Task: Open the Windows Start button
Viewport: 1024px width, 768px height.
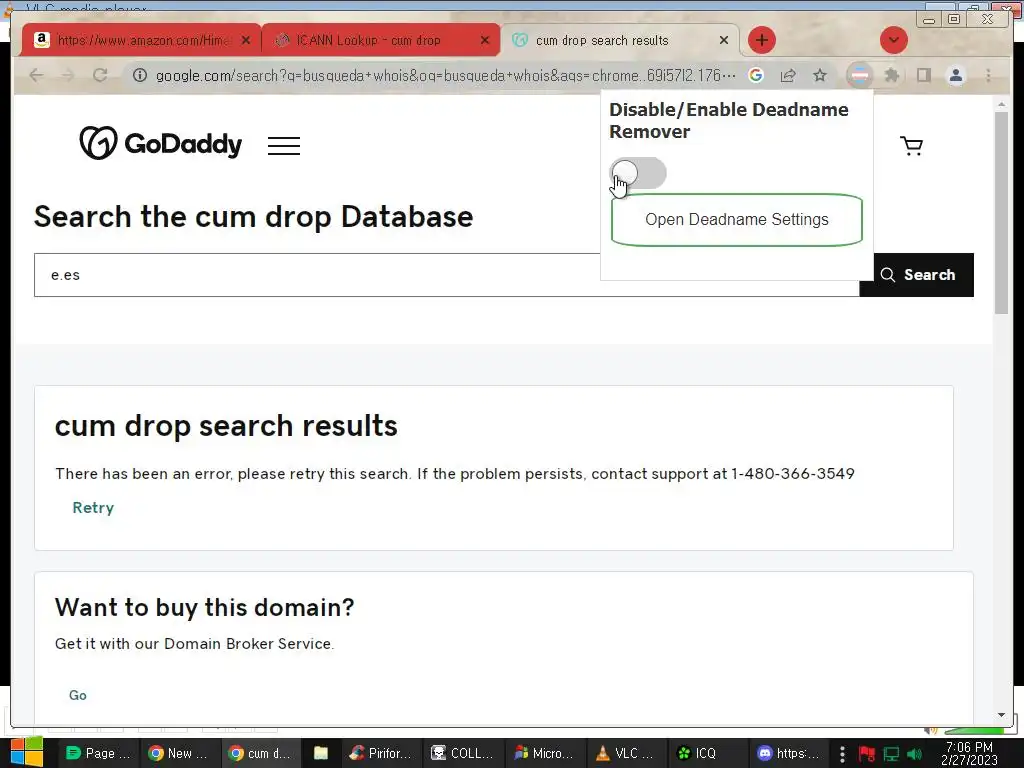Action: pyautogui.click(x=25, y=753)
